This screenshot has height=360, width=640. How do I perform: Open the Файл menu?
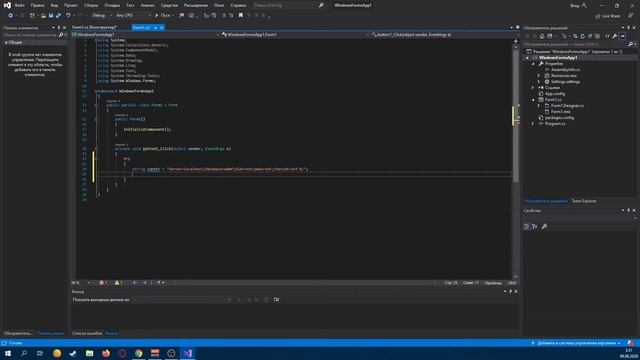click(19, 5)
